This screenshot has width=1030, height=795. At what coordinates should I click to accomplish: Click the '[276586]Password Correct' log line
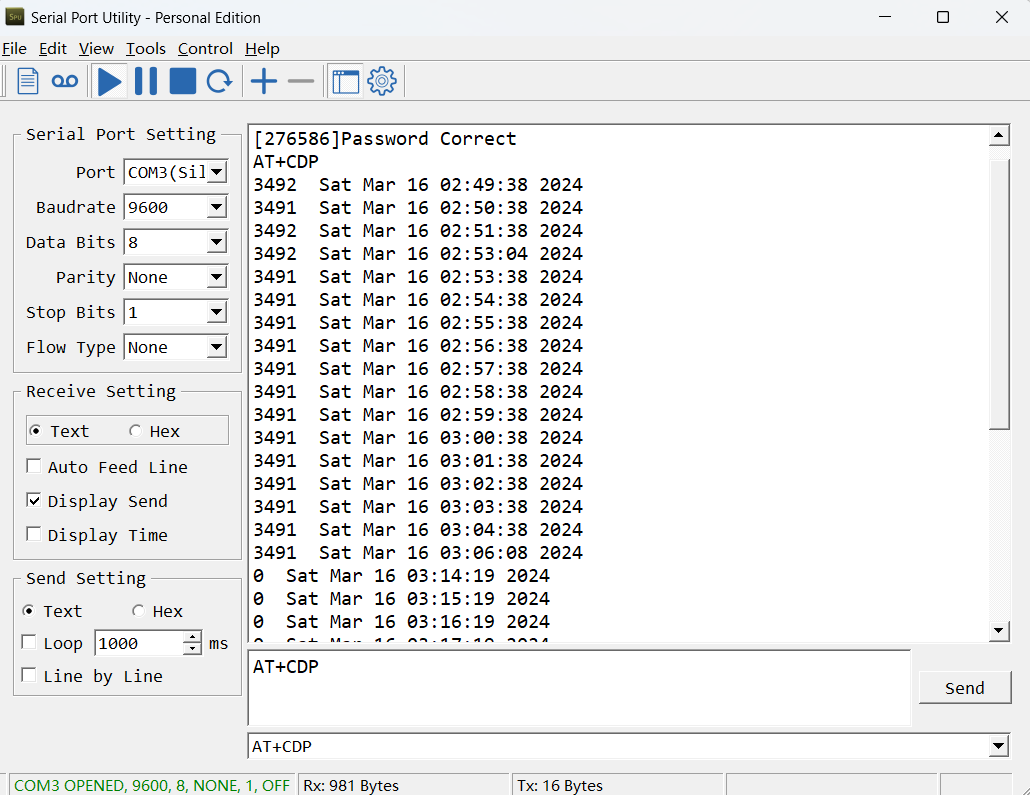385,139
